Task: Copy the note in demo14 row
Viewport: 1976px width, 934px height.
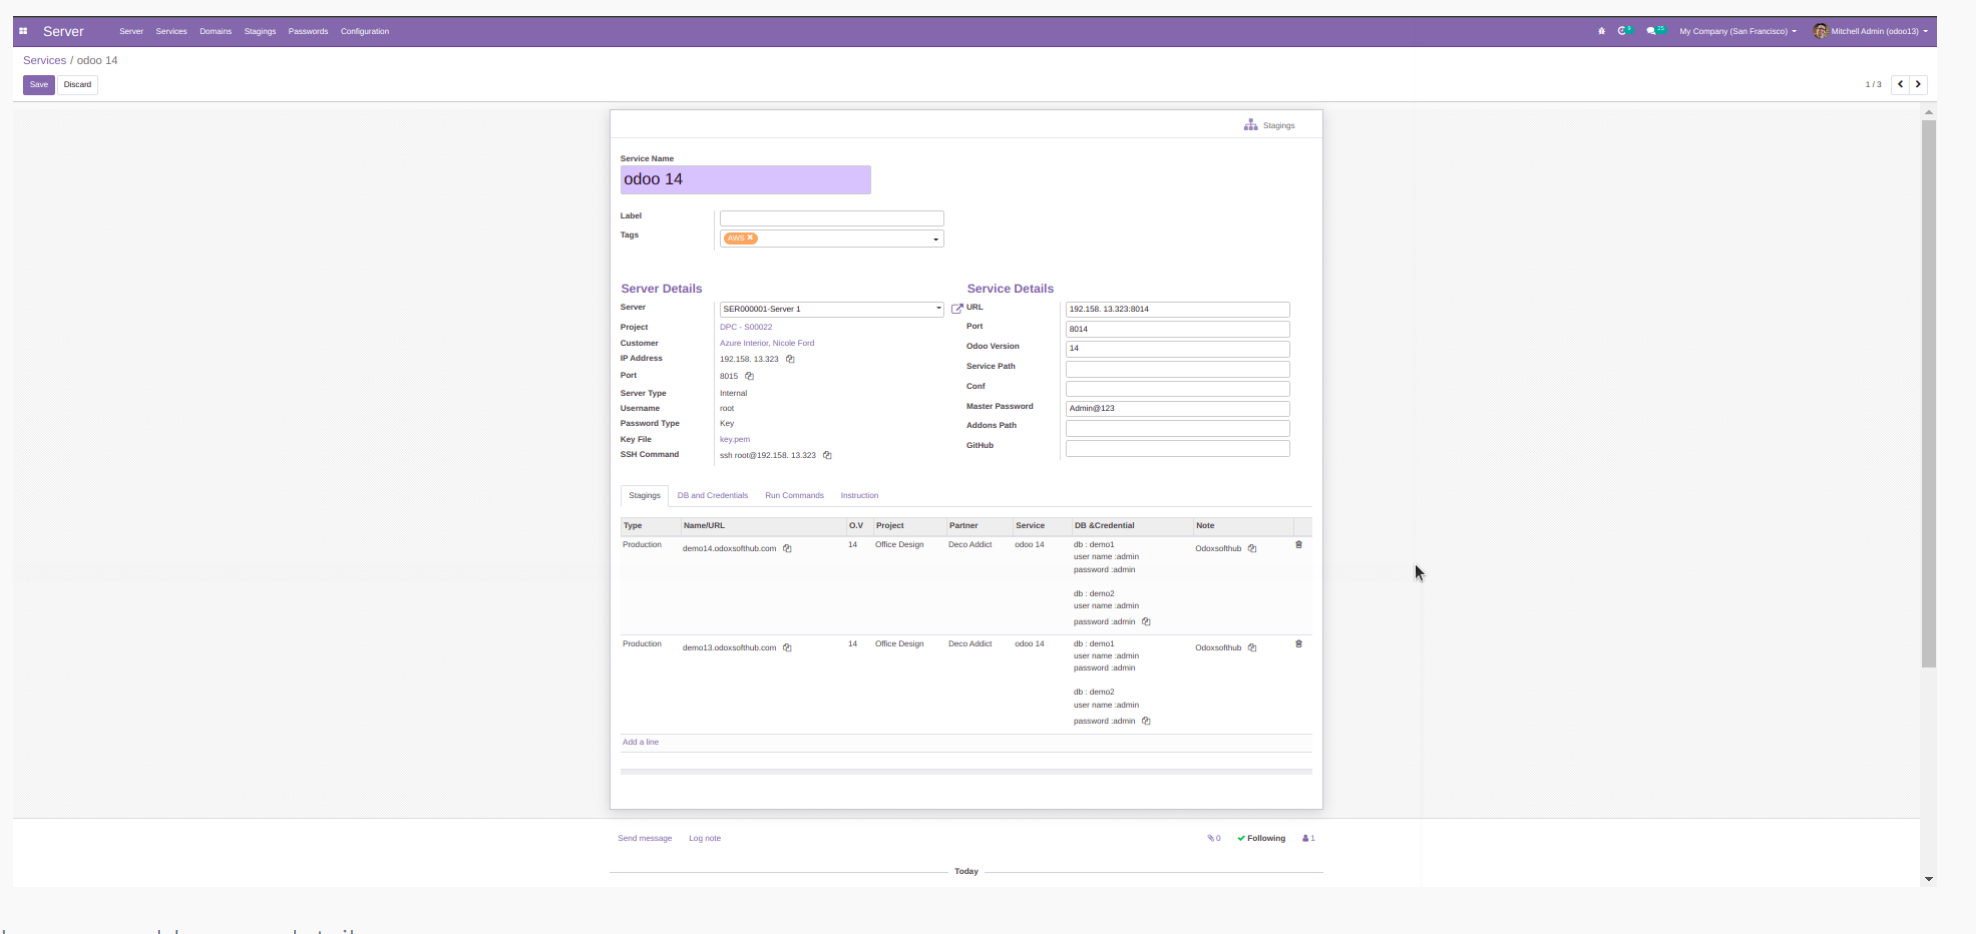Action: click(1252, 548)
